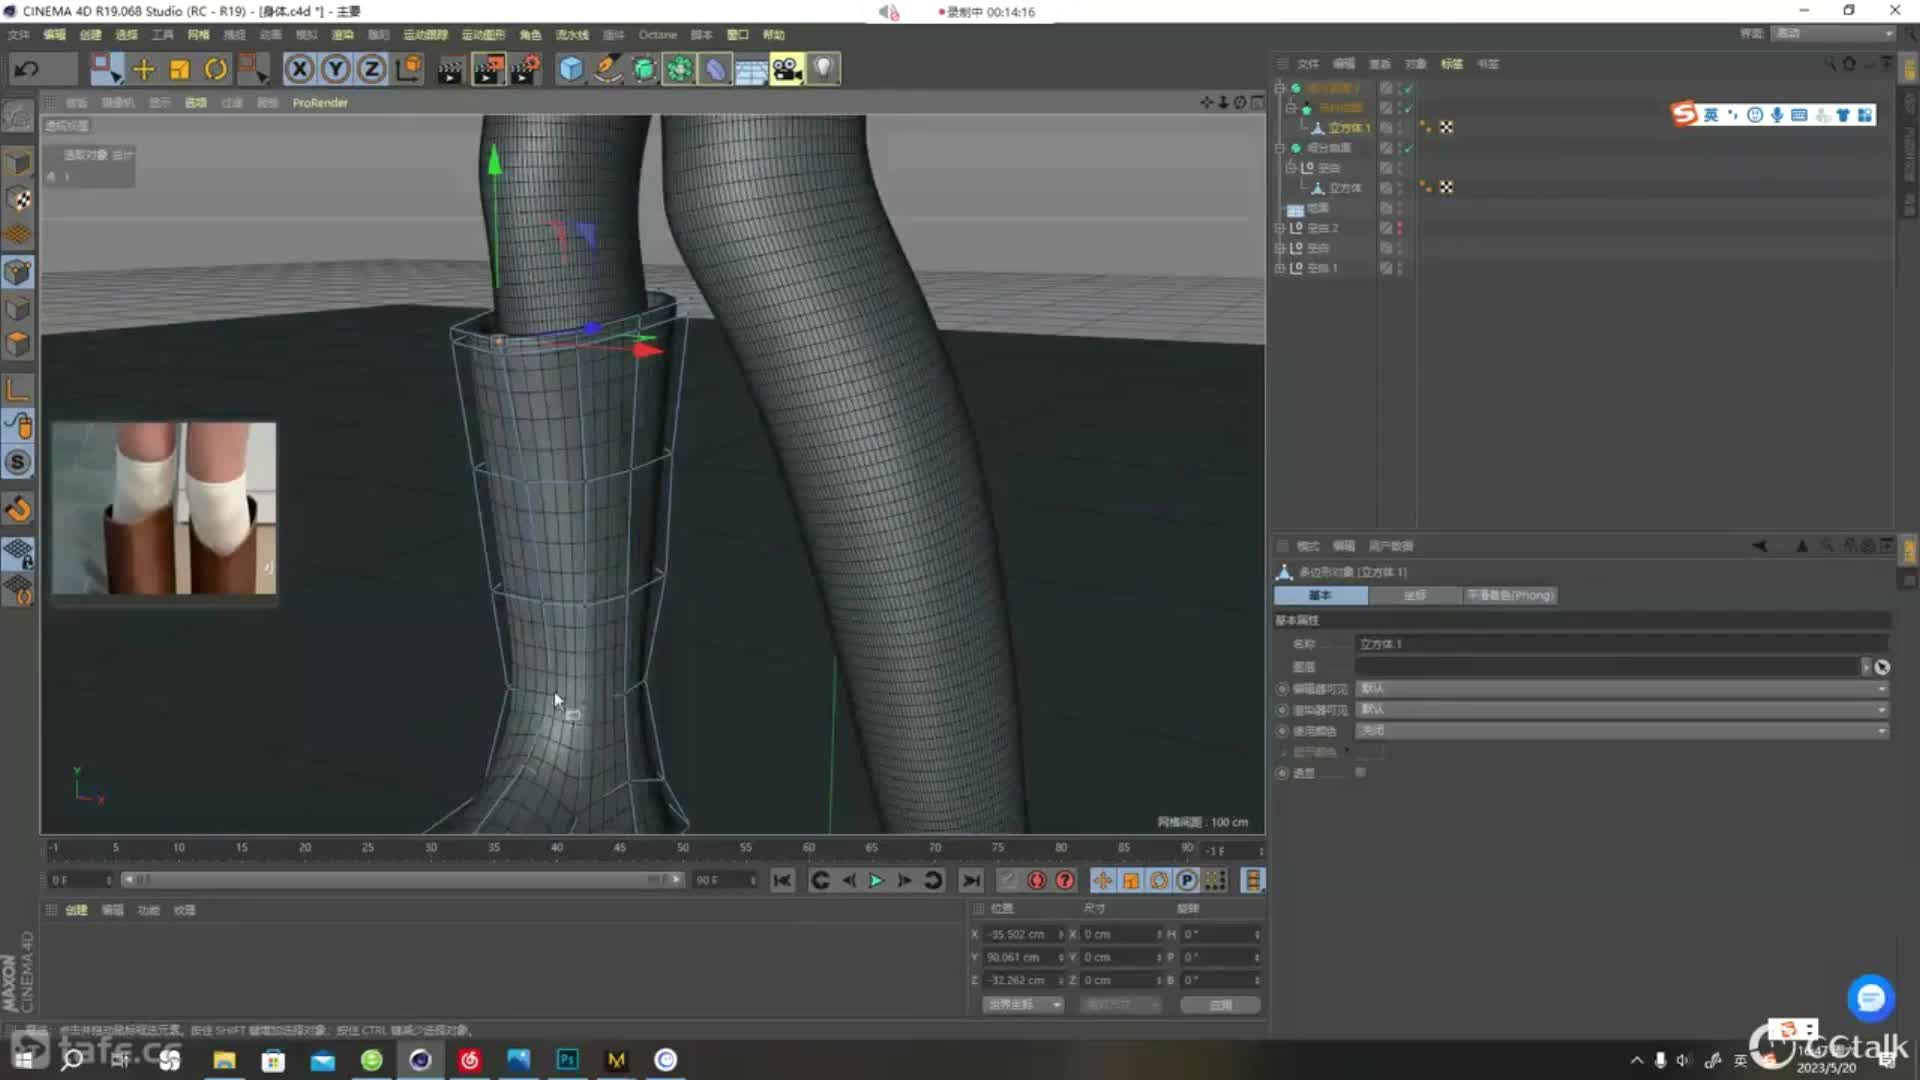The height and width of the screenshot is (1080, 1920).
Task: Toggle Snap S icon in sidebar
Action: tap(18, 462)
